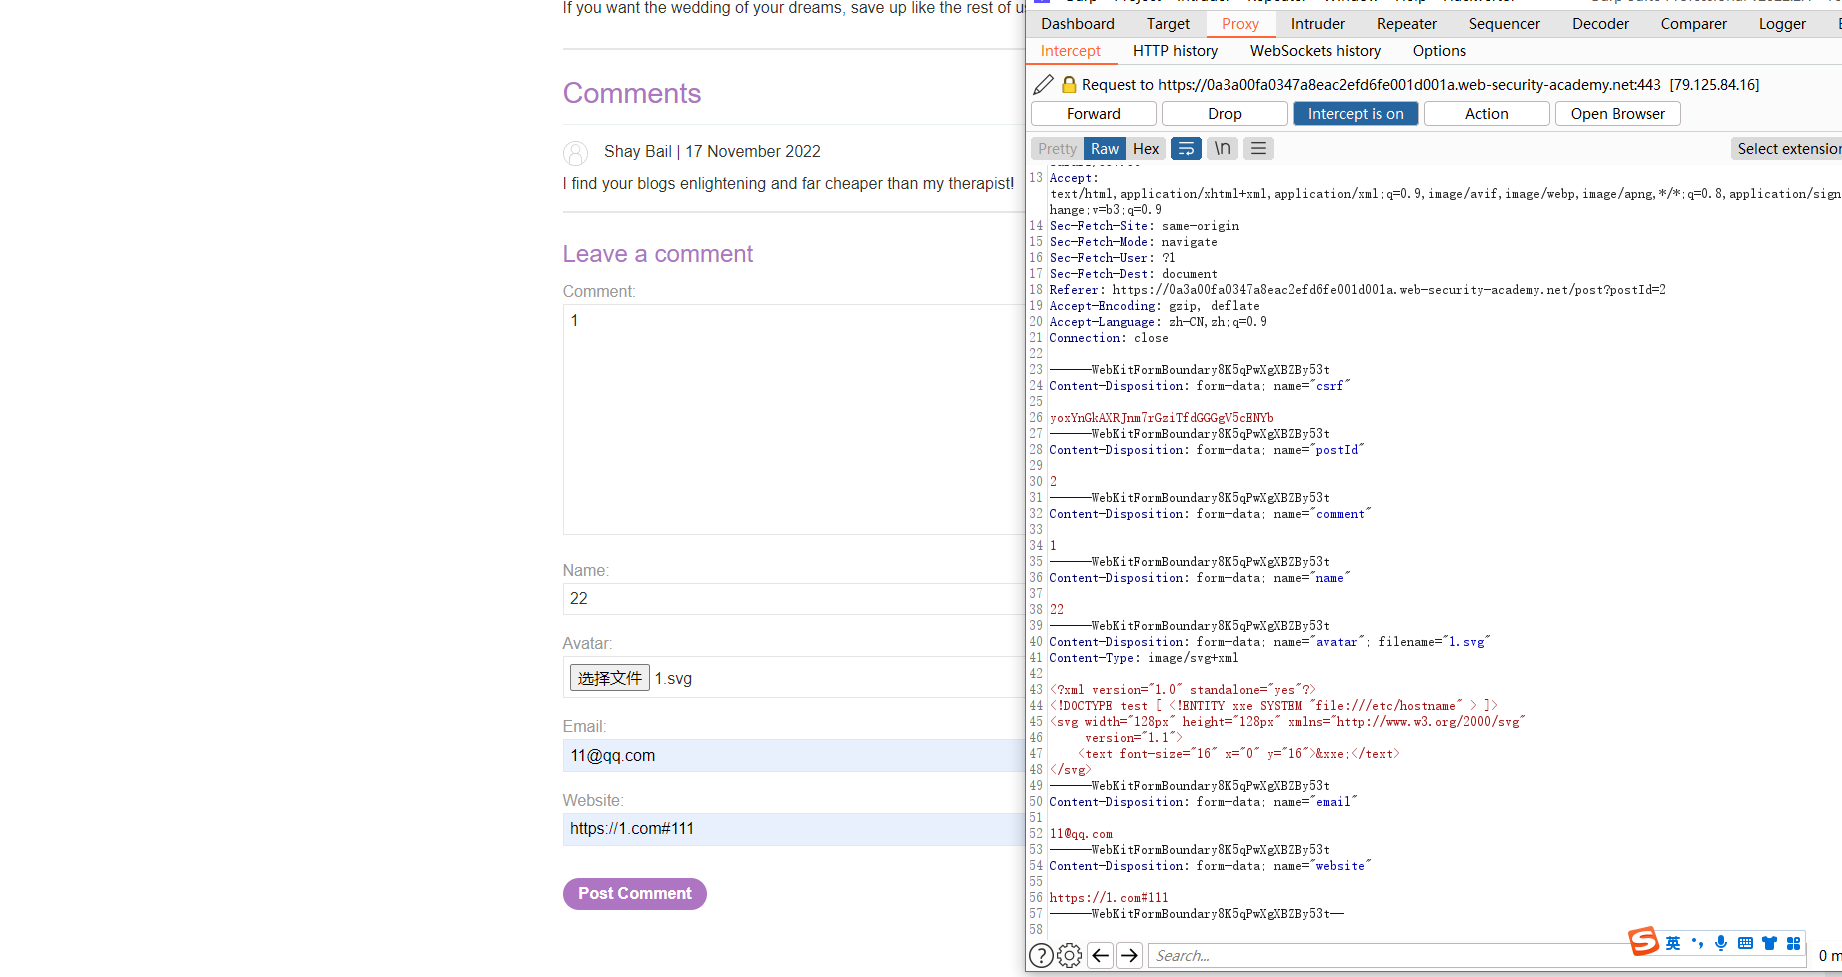Switch the editor to Hex view
1842x977 pixels.
coord(1146,149)
